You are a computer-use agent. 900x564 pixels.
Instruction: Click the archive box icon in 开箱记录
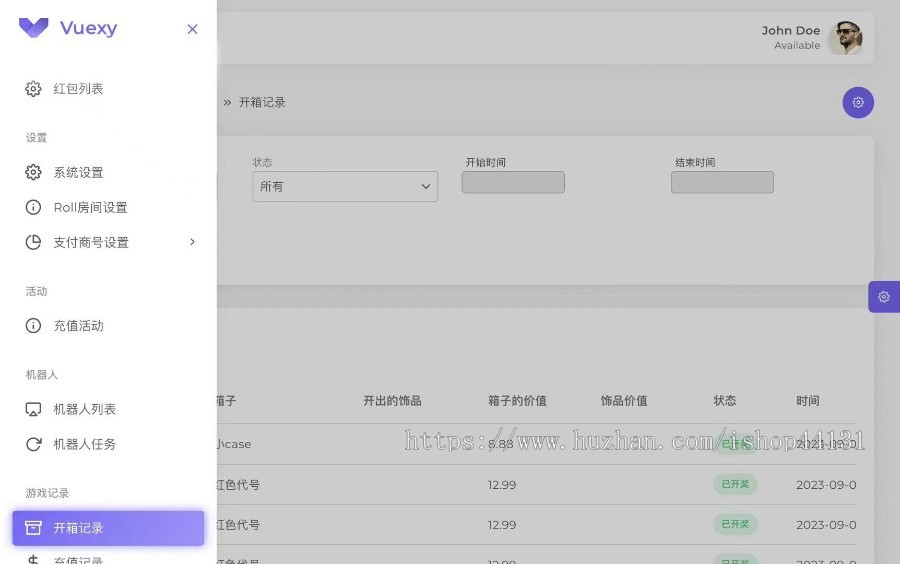[33, 528]
